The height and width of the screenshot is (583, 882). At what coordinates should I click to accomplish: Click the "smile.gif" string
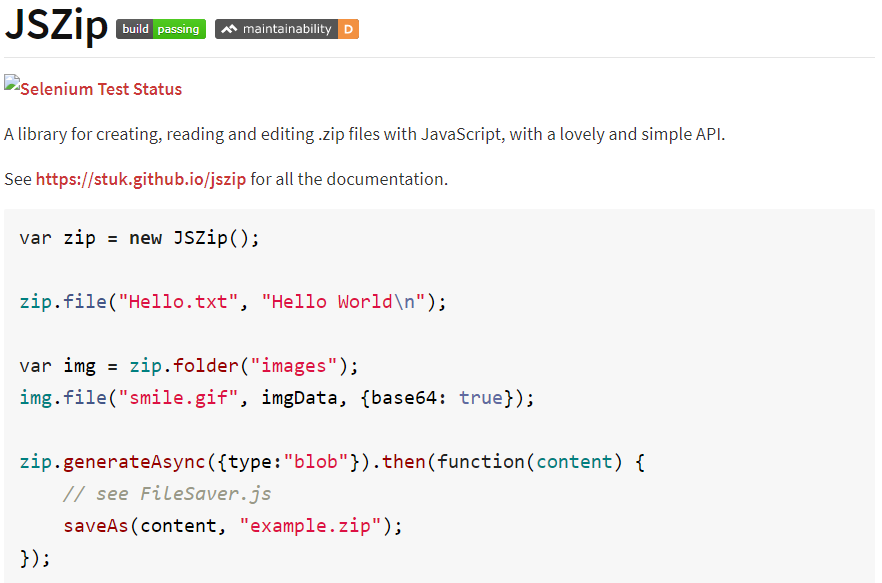coord(178,398)
